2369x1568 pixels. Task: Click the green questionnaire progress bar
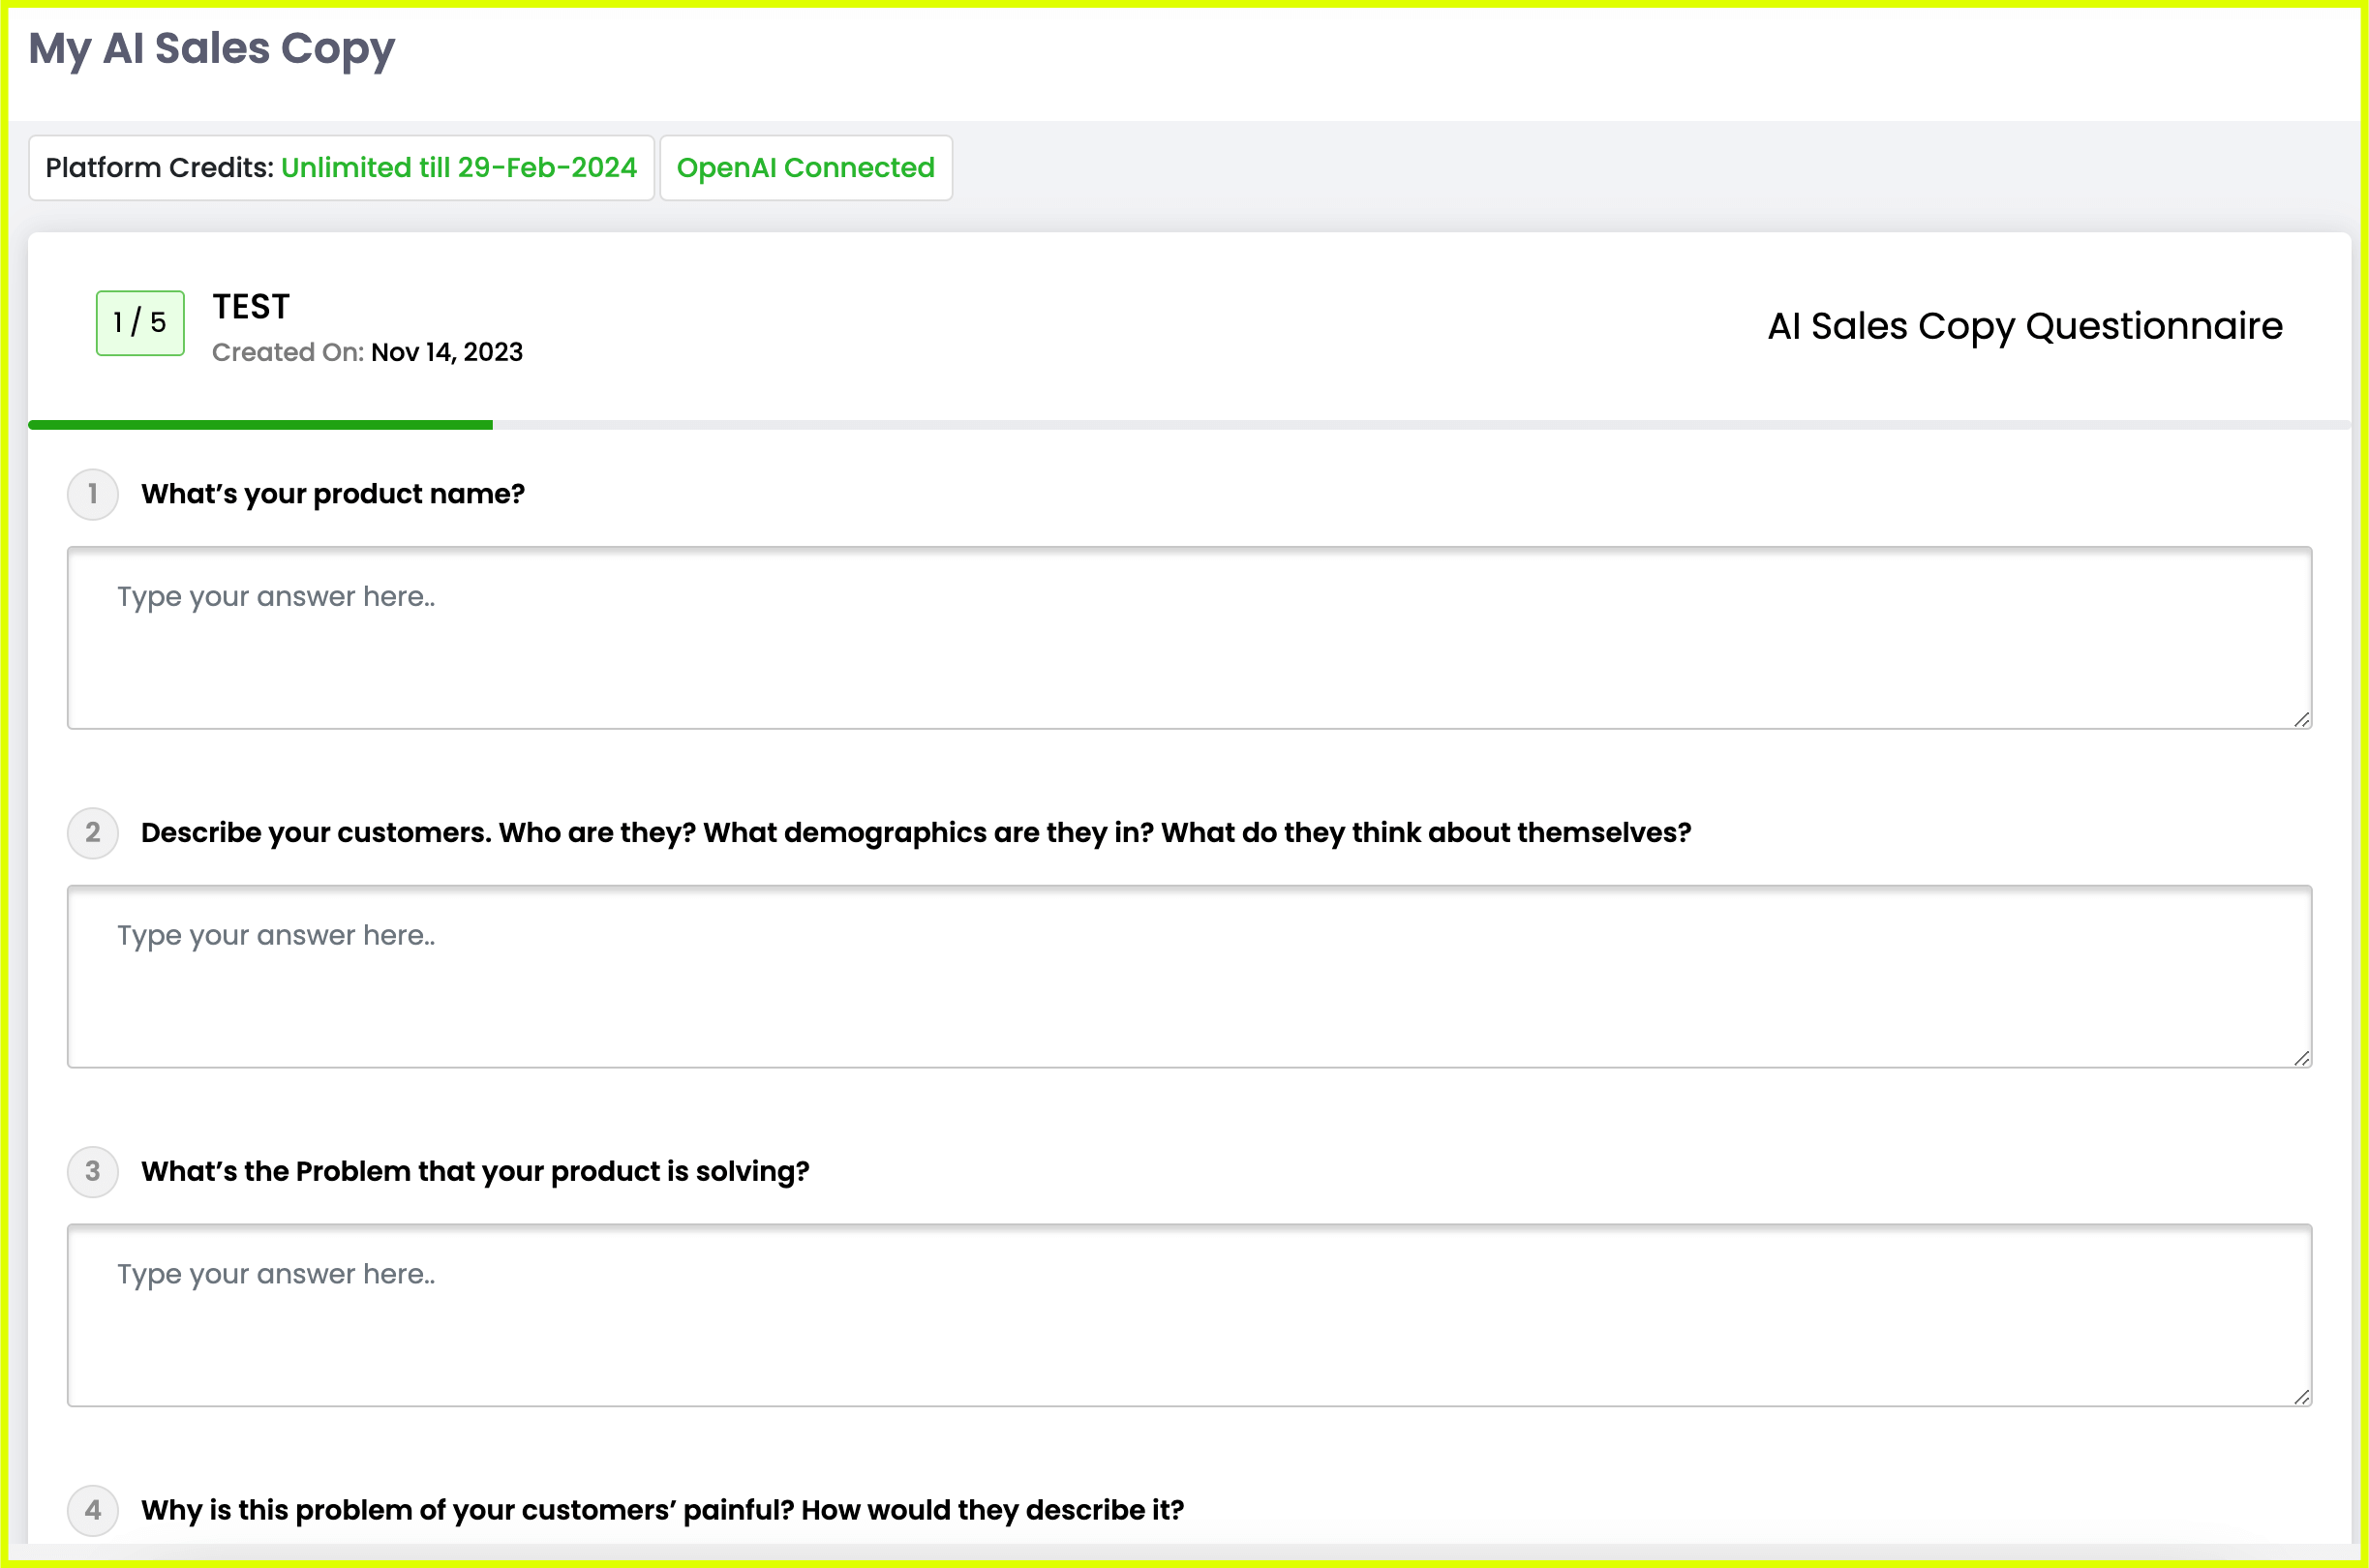click(x=260, y=425)
